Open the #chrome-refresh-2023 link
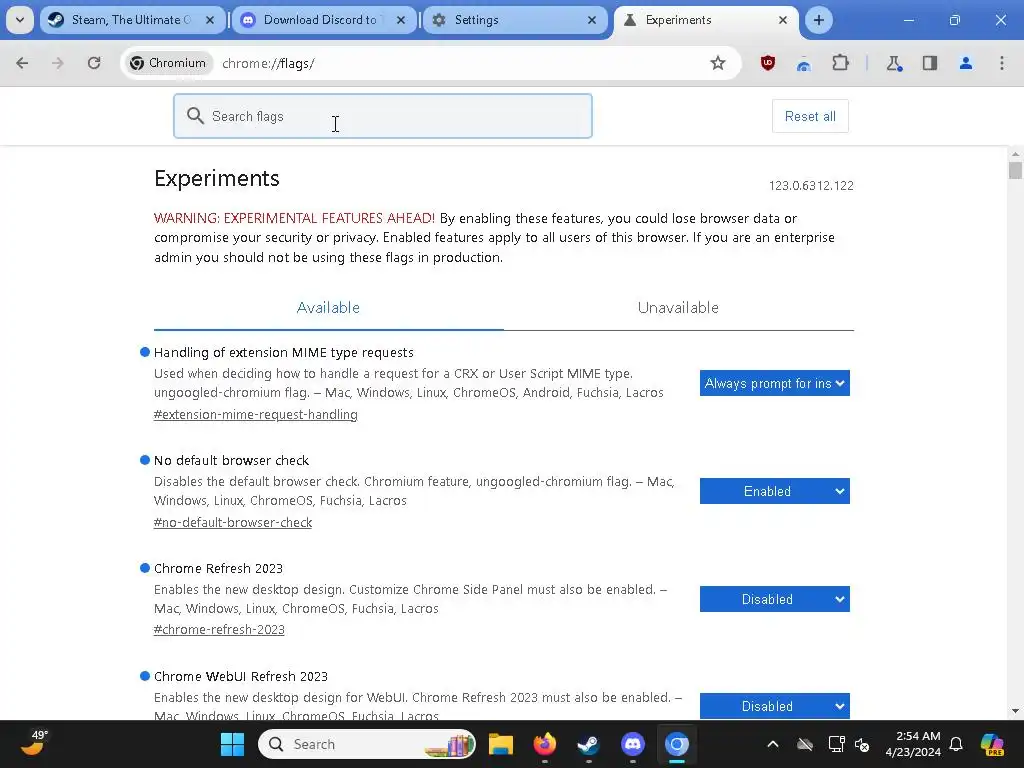 pos(219,630)
